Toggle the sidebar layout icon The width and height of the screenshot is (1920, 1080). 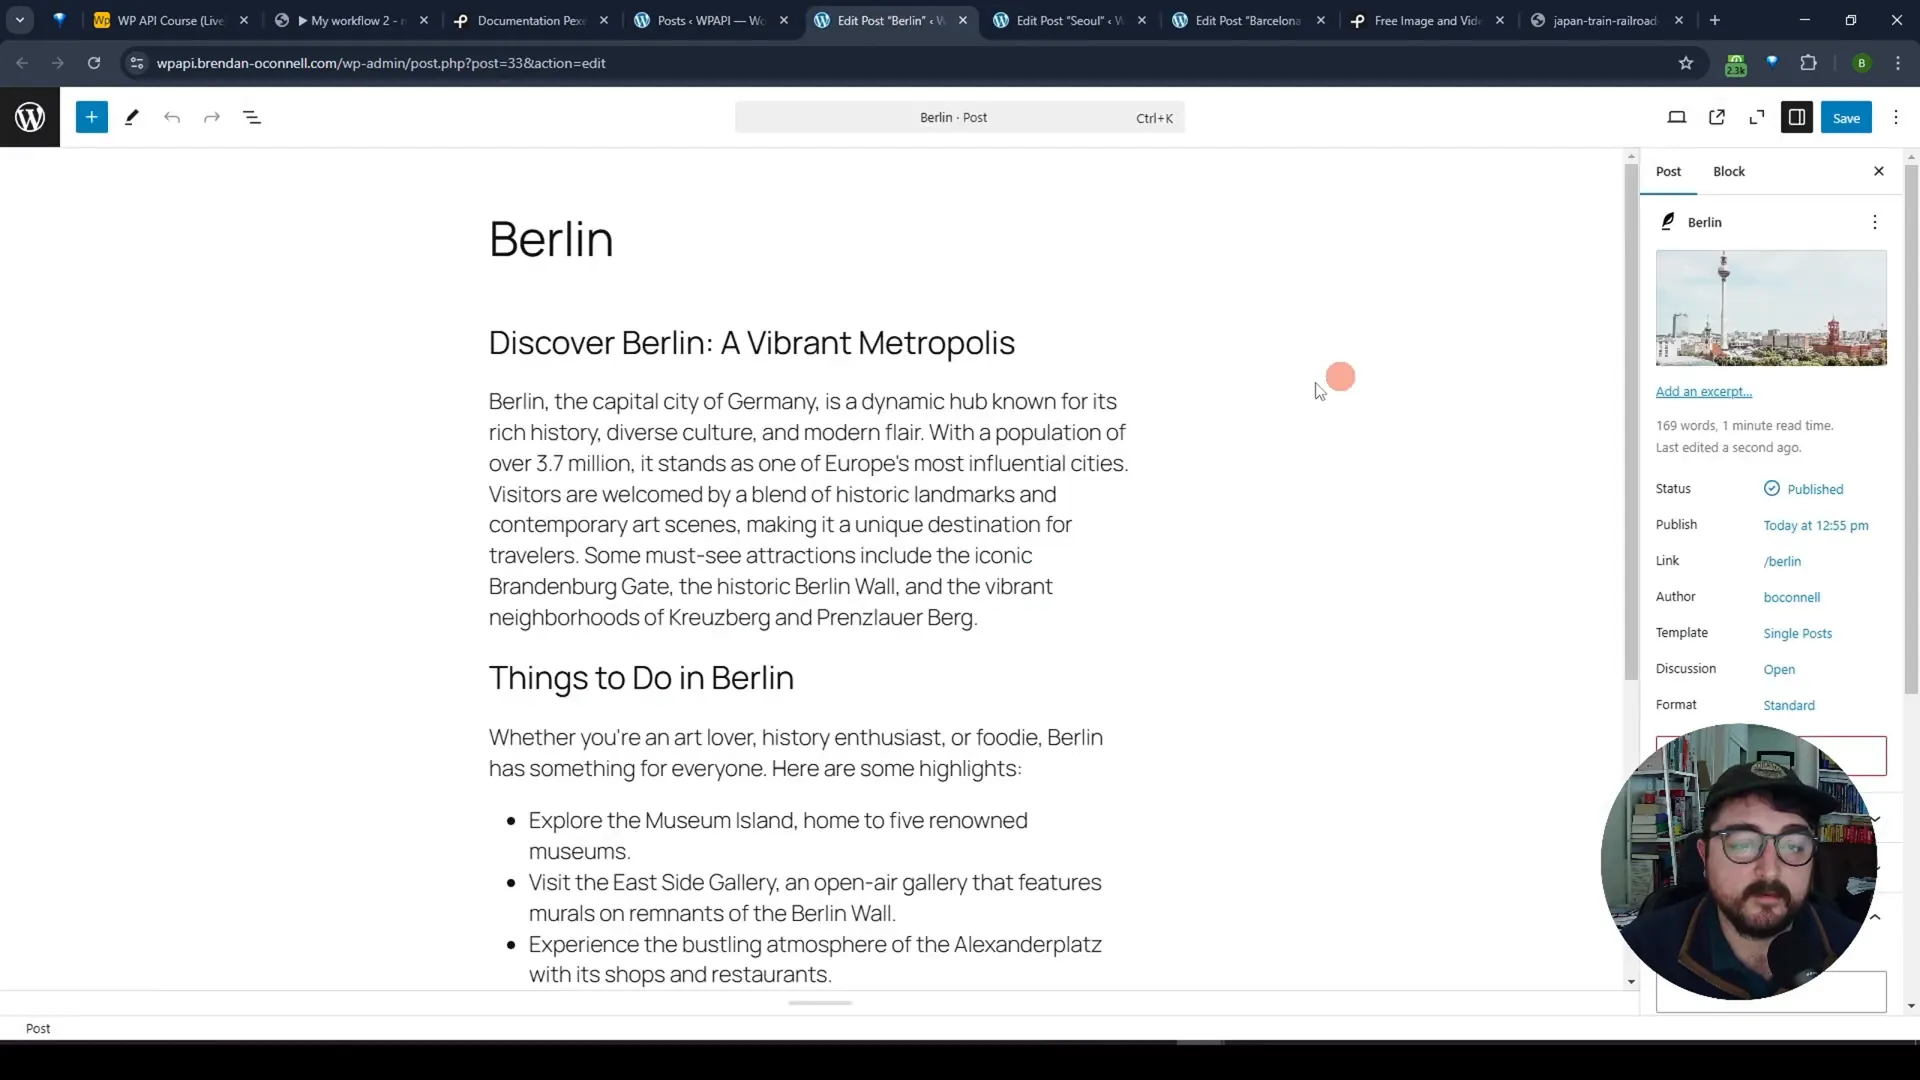[1797, 117]
